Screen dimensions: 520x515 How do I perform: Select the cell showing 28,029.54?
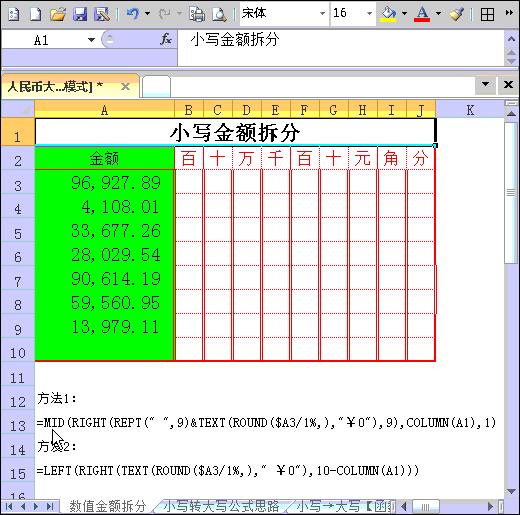click(104, 254)
